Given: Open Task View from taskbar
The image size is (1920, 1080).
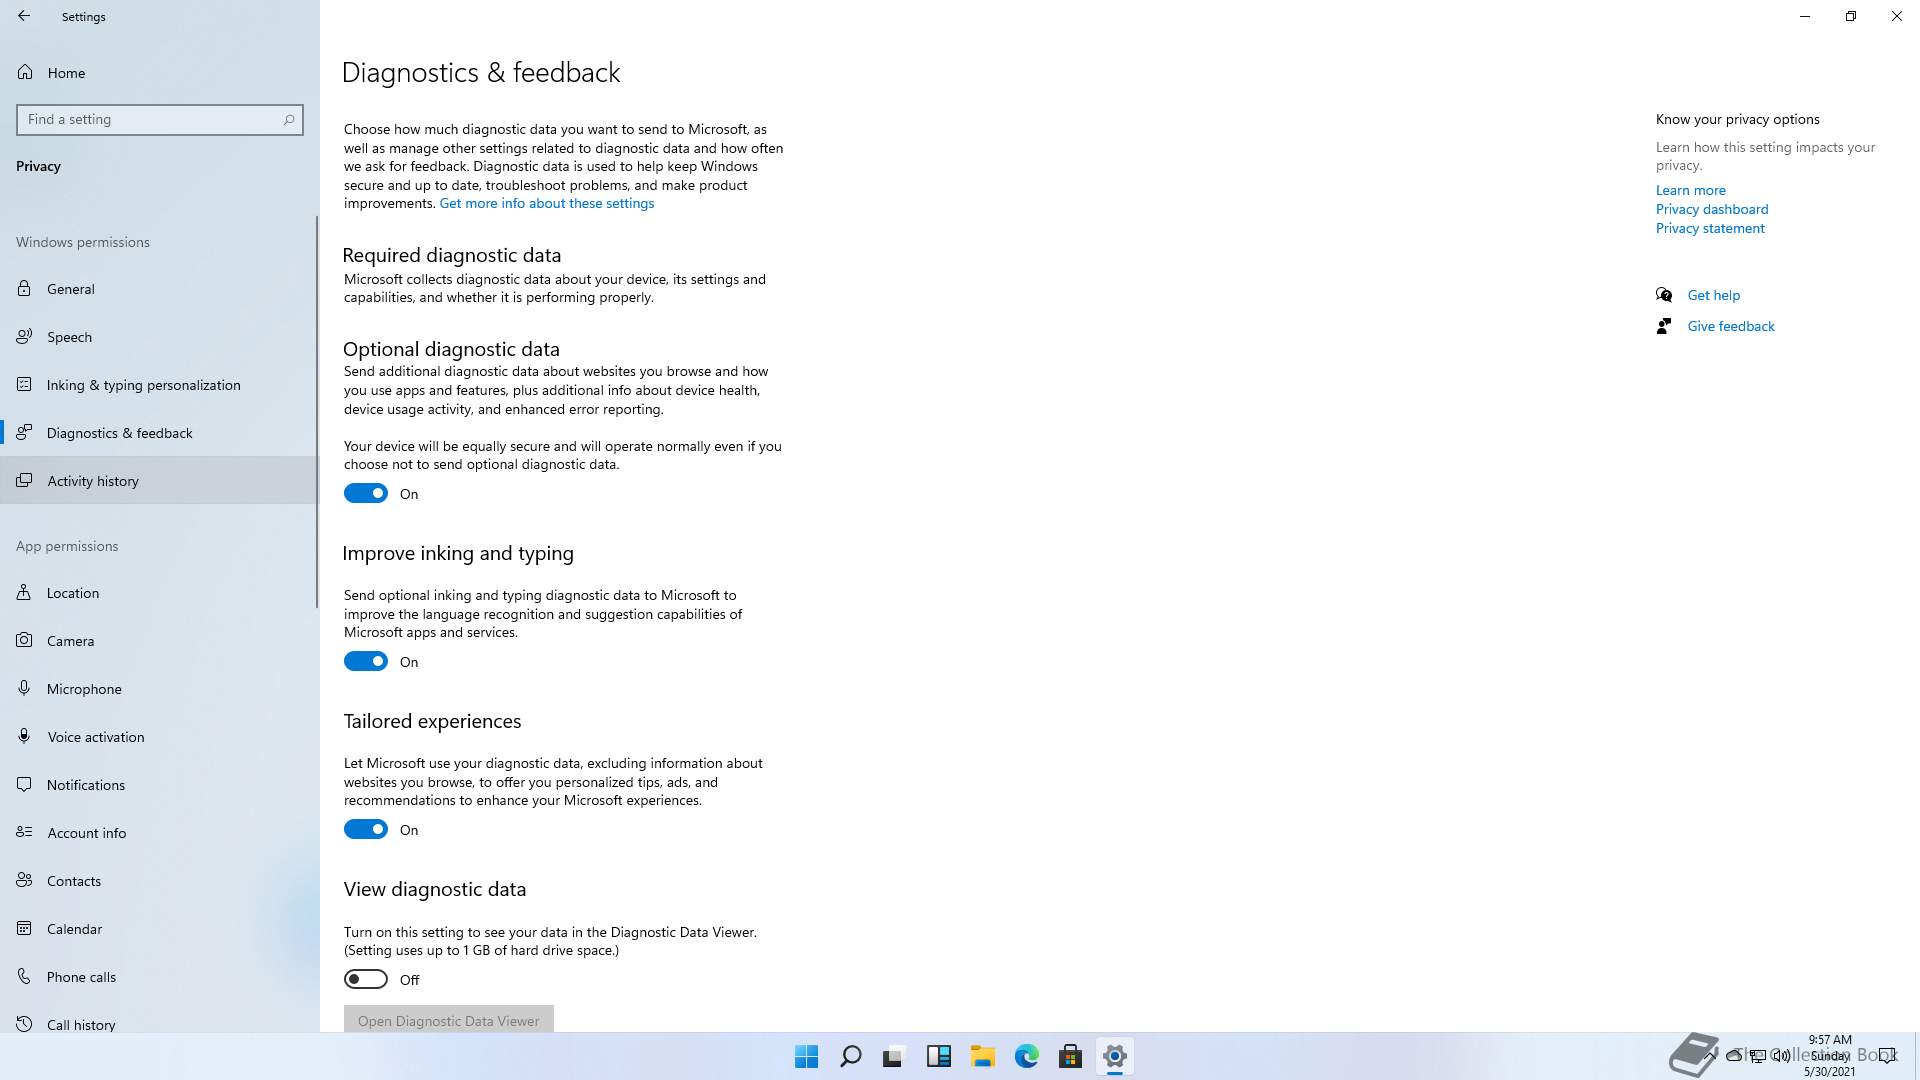Looking at the screenshot, I should (894, 1056).
